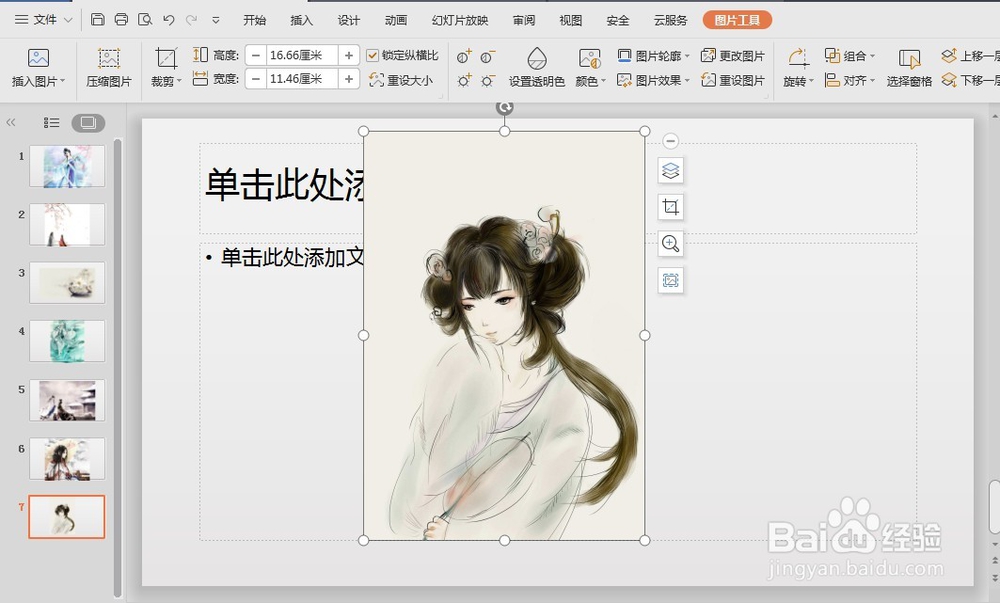Click 选择窗格 selection pane icon
Image resolution: width=1000 pixels, height=603 pixels.
(x=910, y=66)
